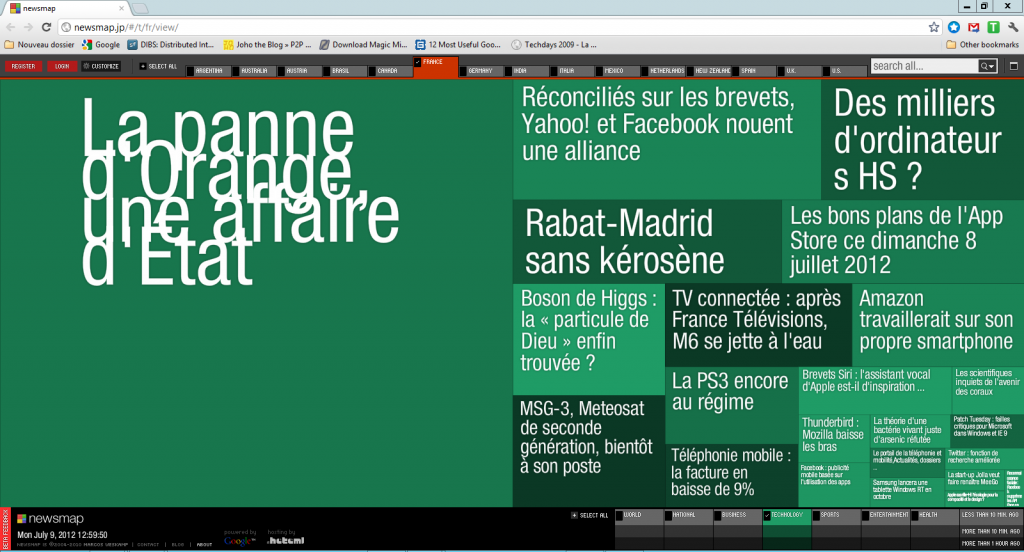The image size is (1024, 552).
Task: Enable the Netherlands country checkbox
Action: point(645,71)
